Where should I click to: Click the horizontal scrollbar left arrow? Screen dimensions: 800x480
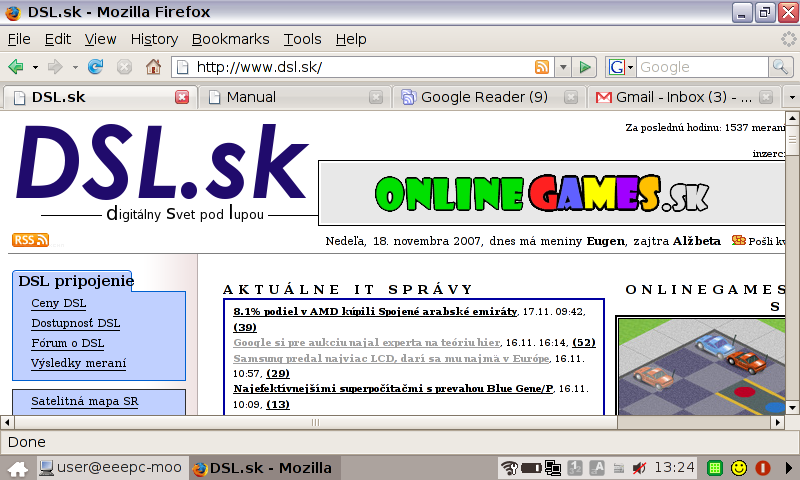7,422
